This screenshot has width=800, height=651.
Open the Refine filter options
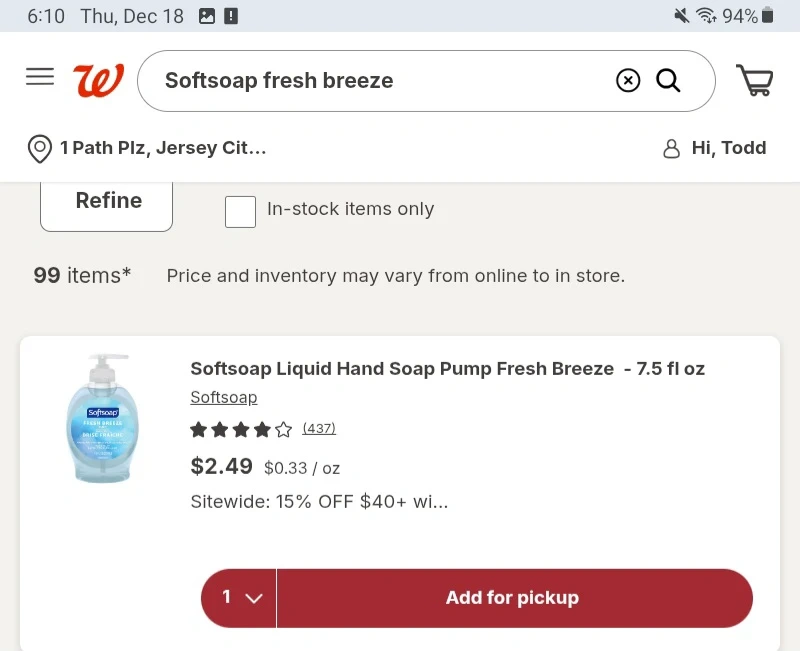[107, 201]
